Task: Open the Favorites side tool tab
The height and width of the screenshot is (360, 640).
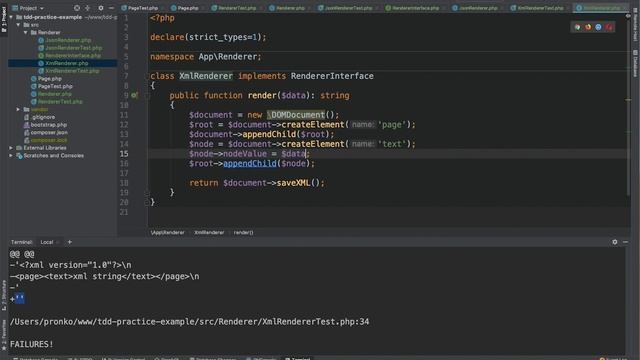Action: click(4, 335)
